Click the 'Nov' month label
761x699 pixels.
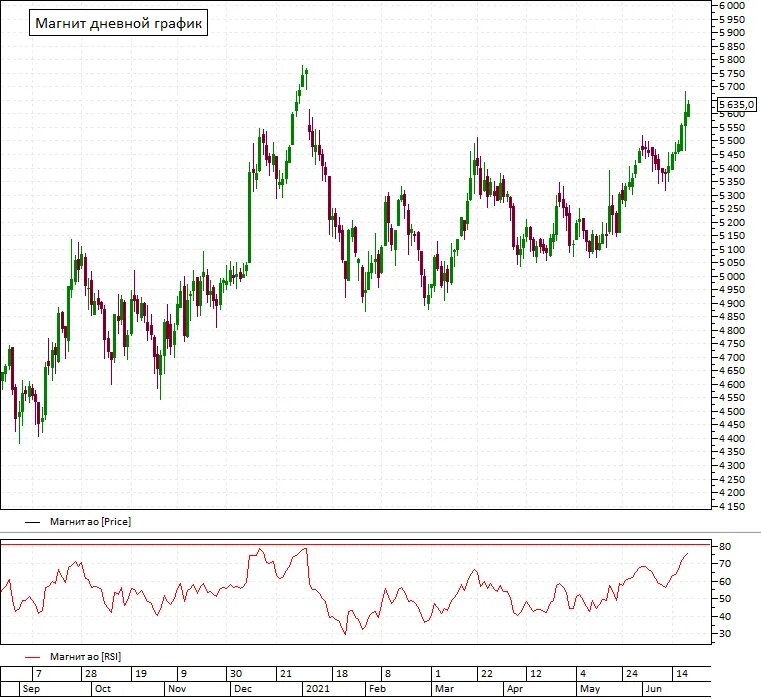[x=177, y=689]
